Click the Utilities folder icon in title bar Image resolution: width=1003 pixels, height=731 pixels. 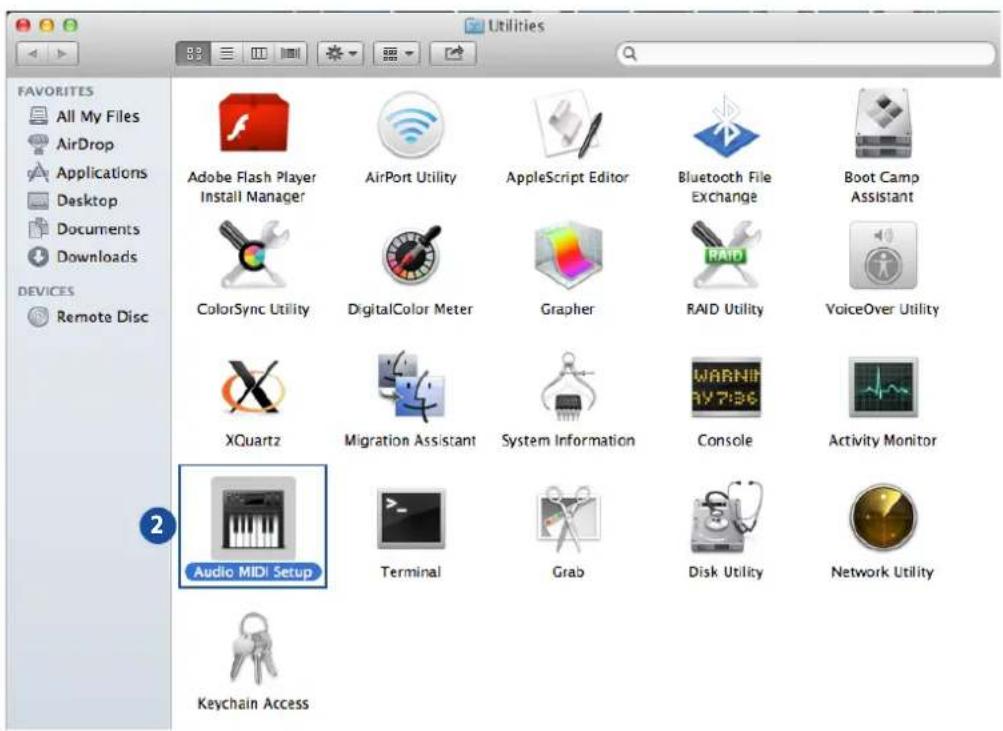tap(474, 26)
